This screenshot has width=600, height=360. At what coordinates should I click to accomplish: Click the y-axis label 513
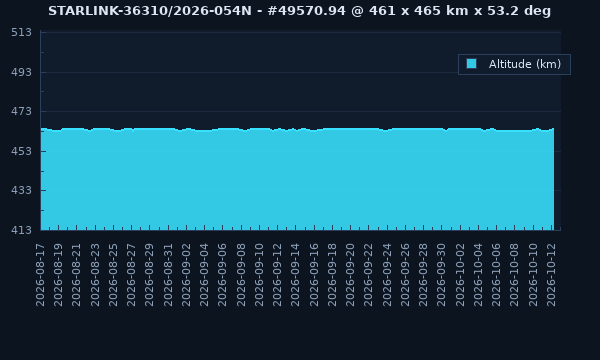tap(21, 33)
